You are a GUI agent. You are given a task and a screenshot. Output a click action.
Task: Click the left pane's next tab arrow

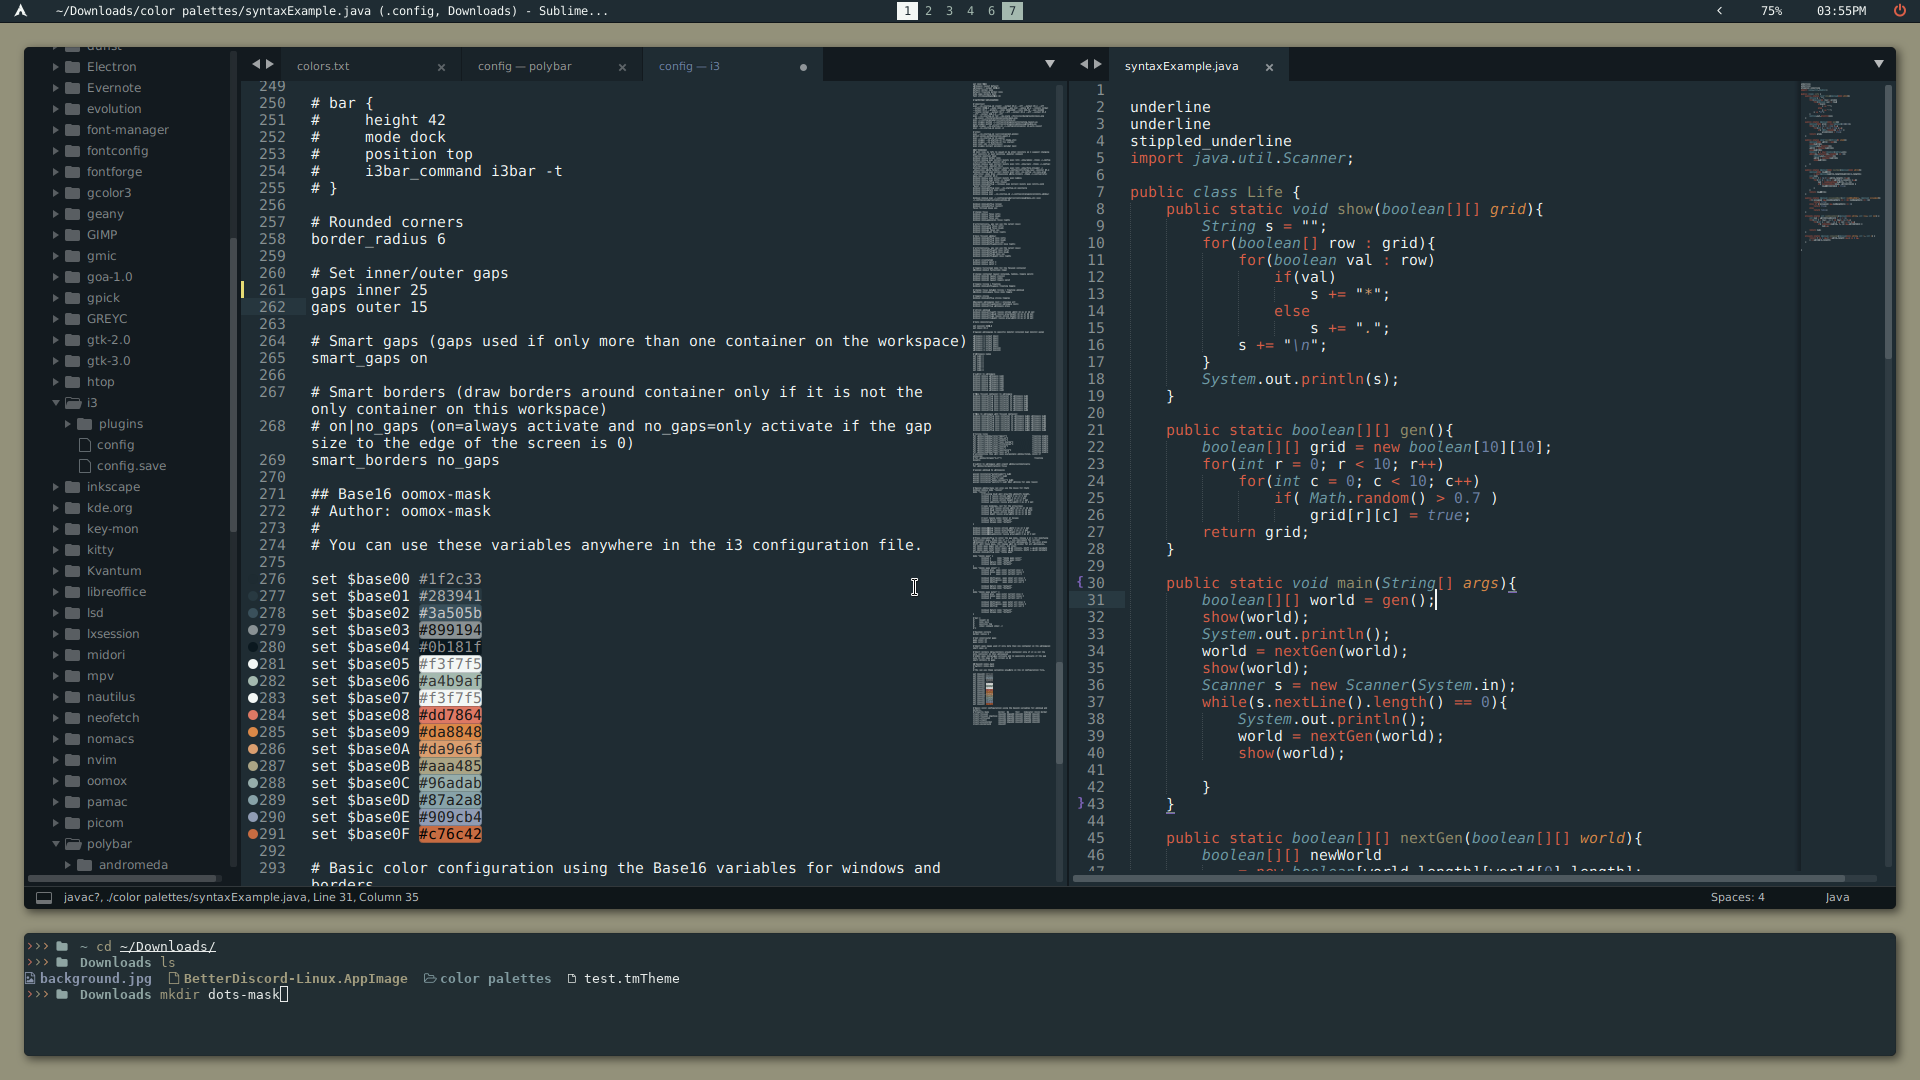pos(270,65)
